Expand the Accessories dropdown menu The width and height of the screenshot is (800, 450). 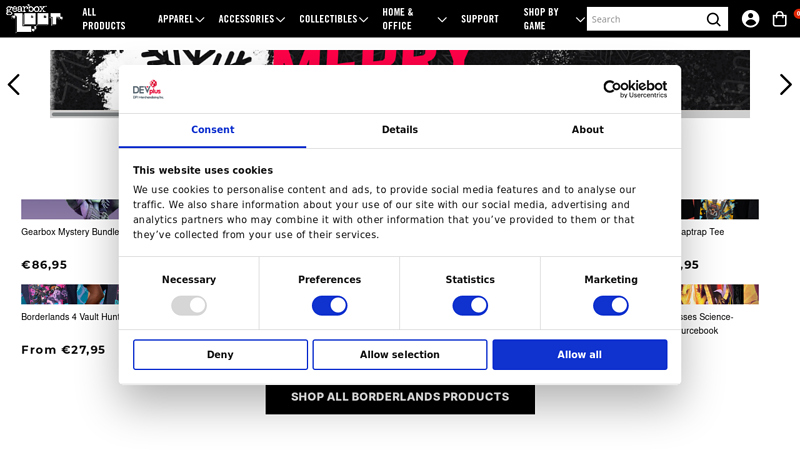point(252,19)
